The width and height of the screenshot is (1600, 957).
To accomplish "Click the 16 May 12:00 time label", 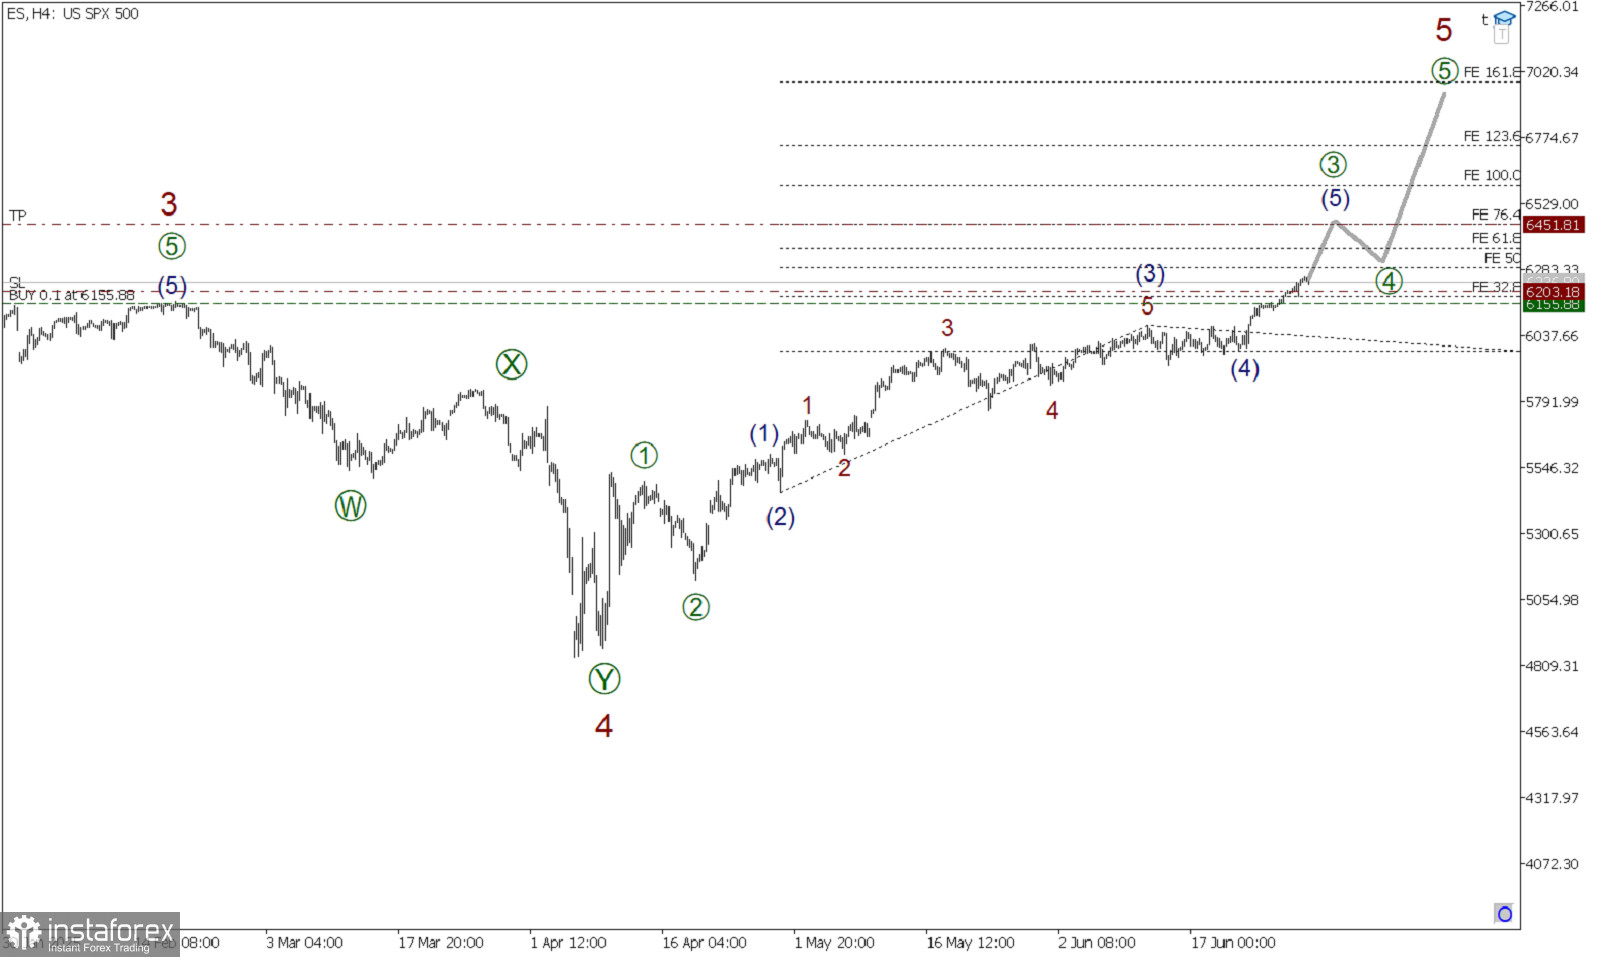I will tap(970, 943).
